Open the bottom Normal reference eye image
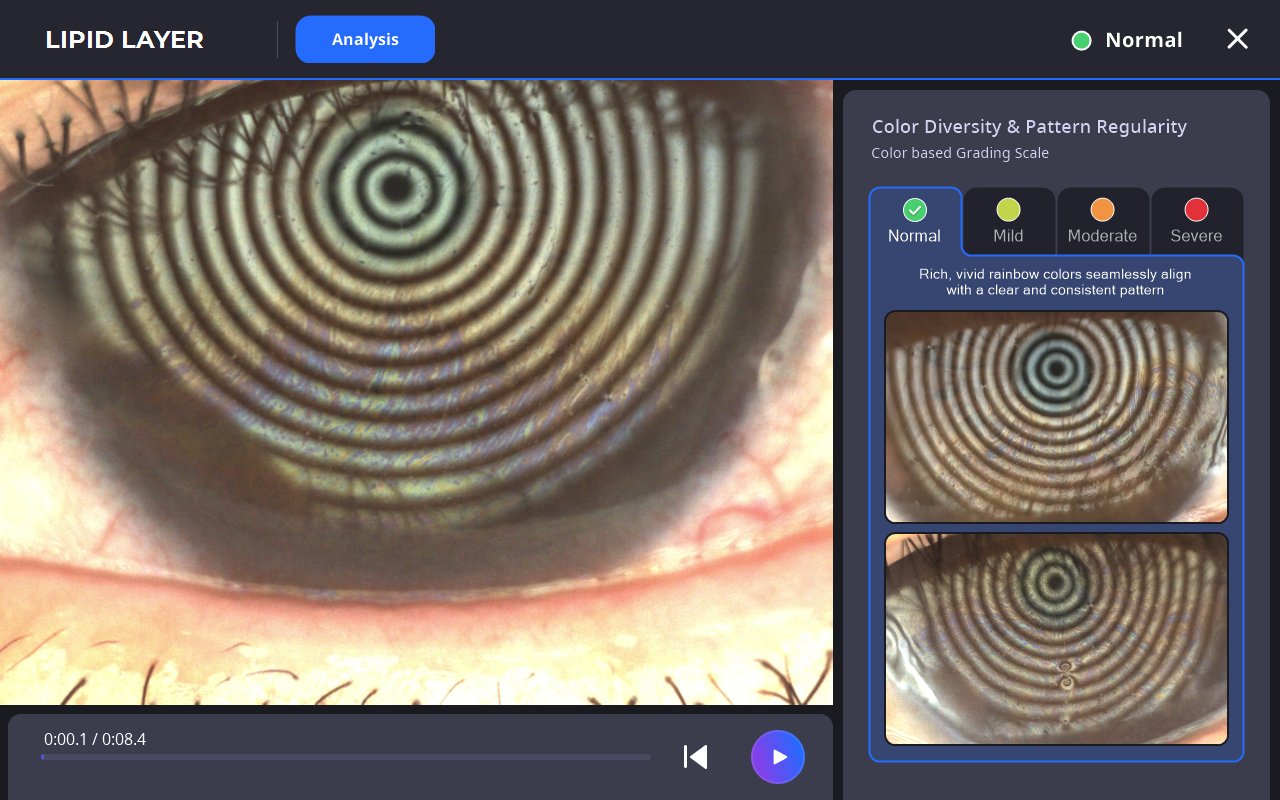Viewport: 1280px width, 800px height. [1056, 639]
